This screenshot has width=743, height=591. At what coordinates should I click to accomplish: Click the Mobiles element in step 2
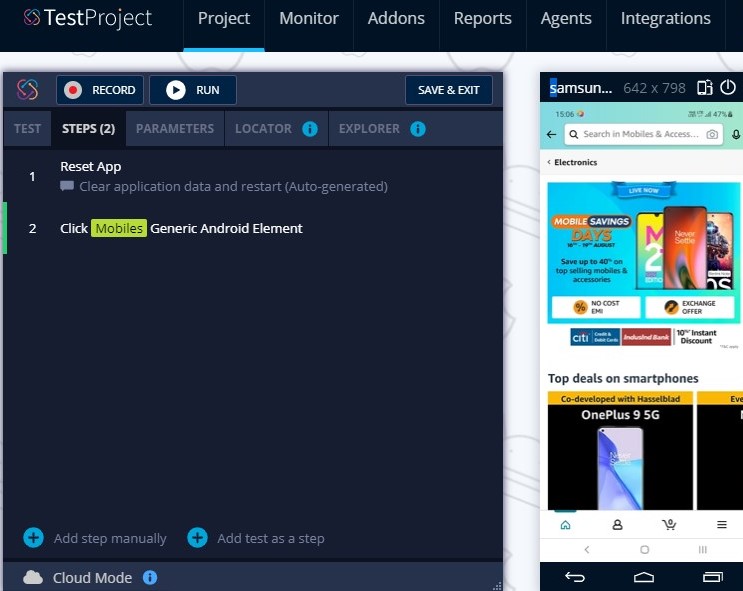[x=119, y=228]
